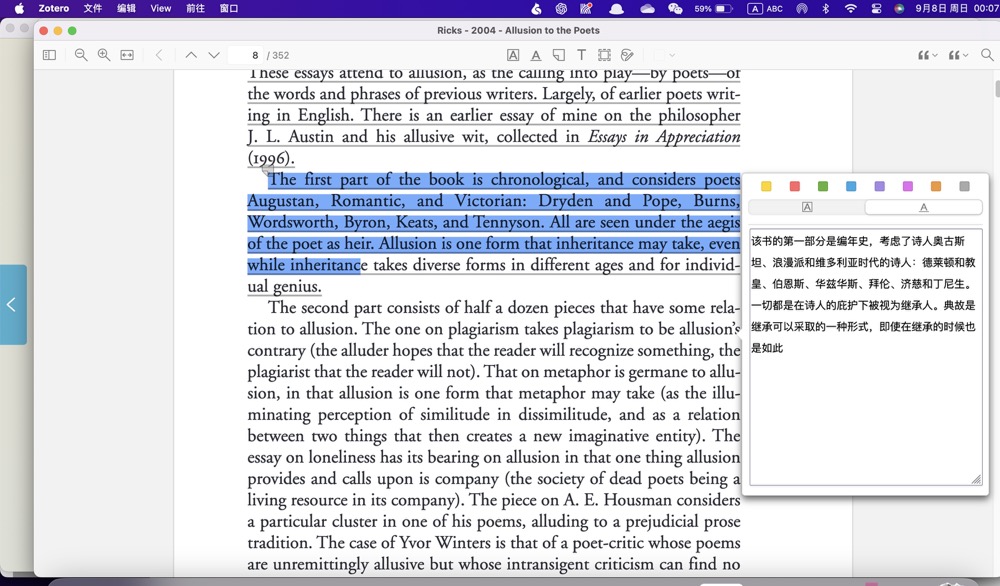The image size is (1000, 586).
Task: Click the battery 59% indicator
Action: tap(714, 8)
